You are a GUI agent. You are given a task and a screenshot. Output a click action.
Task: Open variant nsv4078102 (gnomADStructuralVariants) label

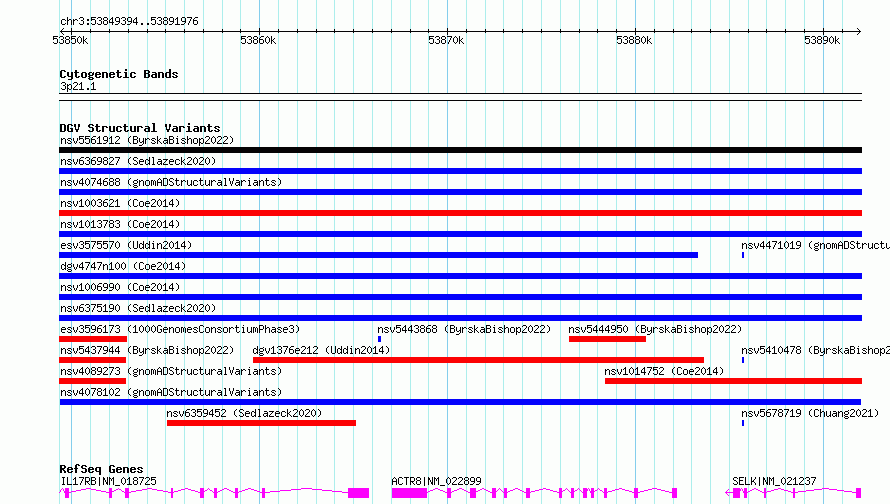click(x=171, y=392)
